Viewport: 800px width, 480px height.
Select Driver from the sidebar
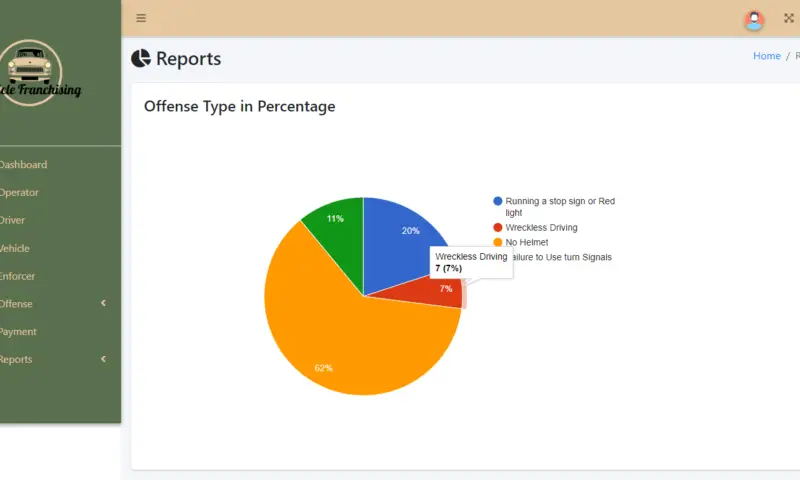tap(12, 221)
